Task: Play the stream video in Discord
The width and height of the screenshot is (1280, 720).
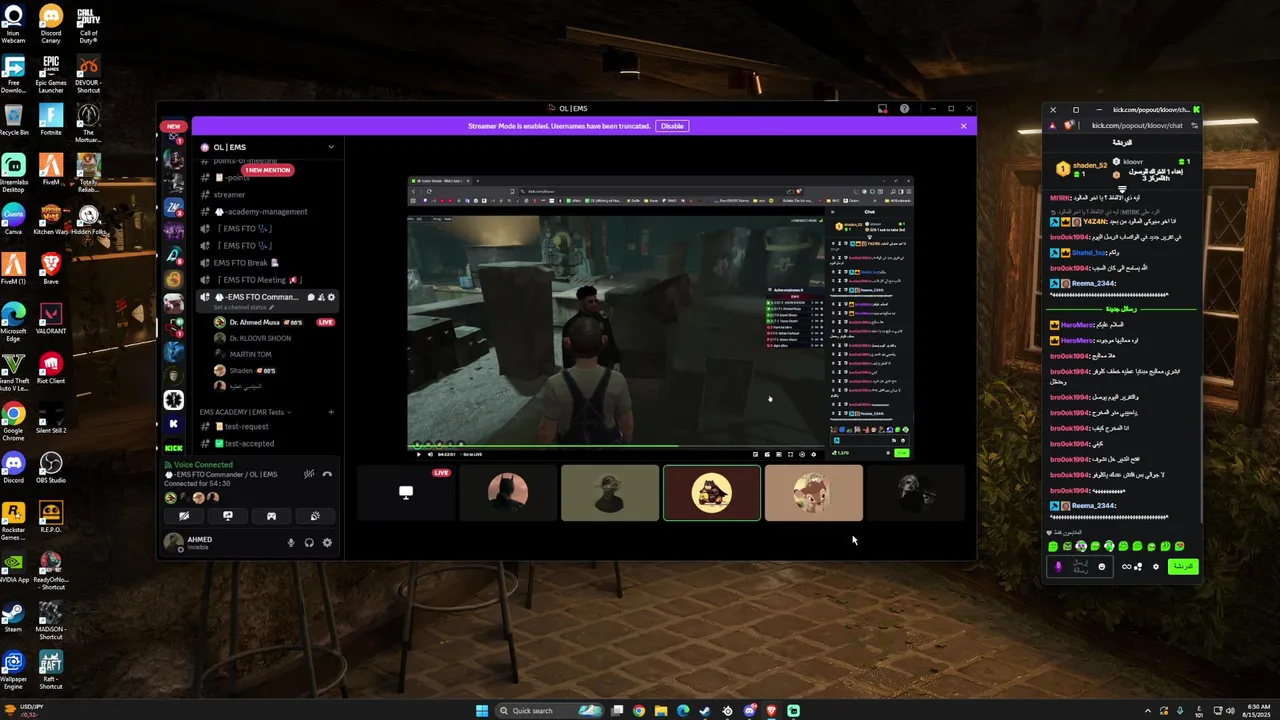Action: coord(419,454)
